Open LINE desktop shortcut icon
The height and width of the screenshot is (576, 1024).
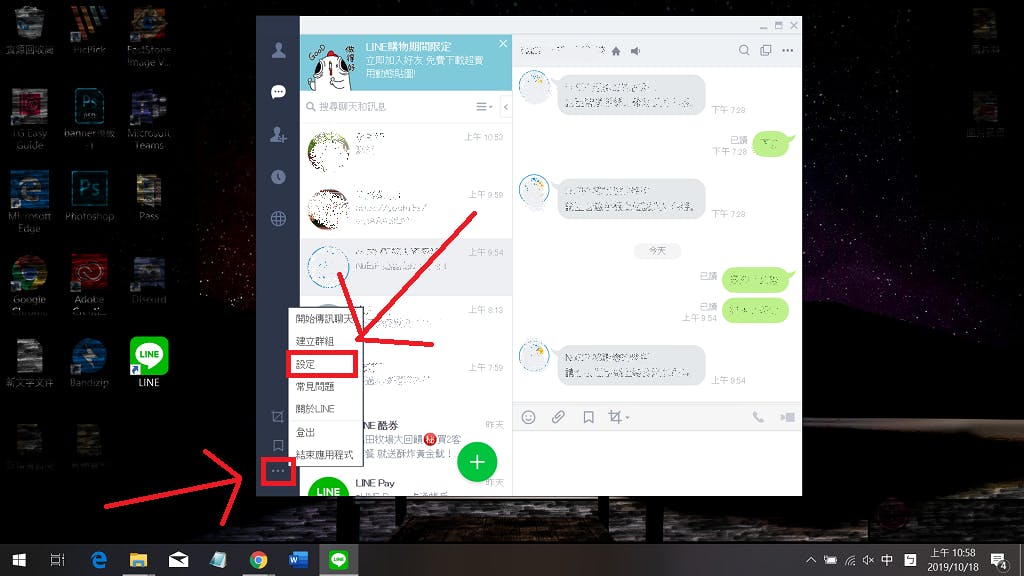(149, 362)
